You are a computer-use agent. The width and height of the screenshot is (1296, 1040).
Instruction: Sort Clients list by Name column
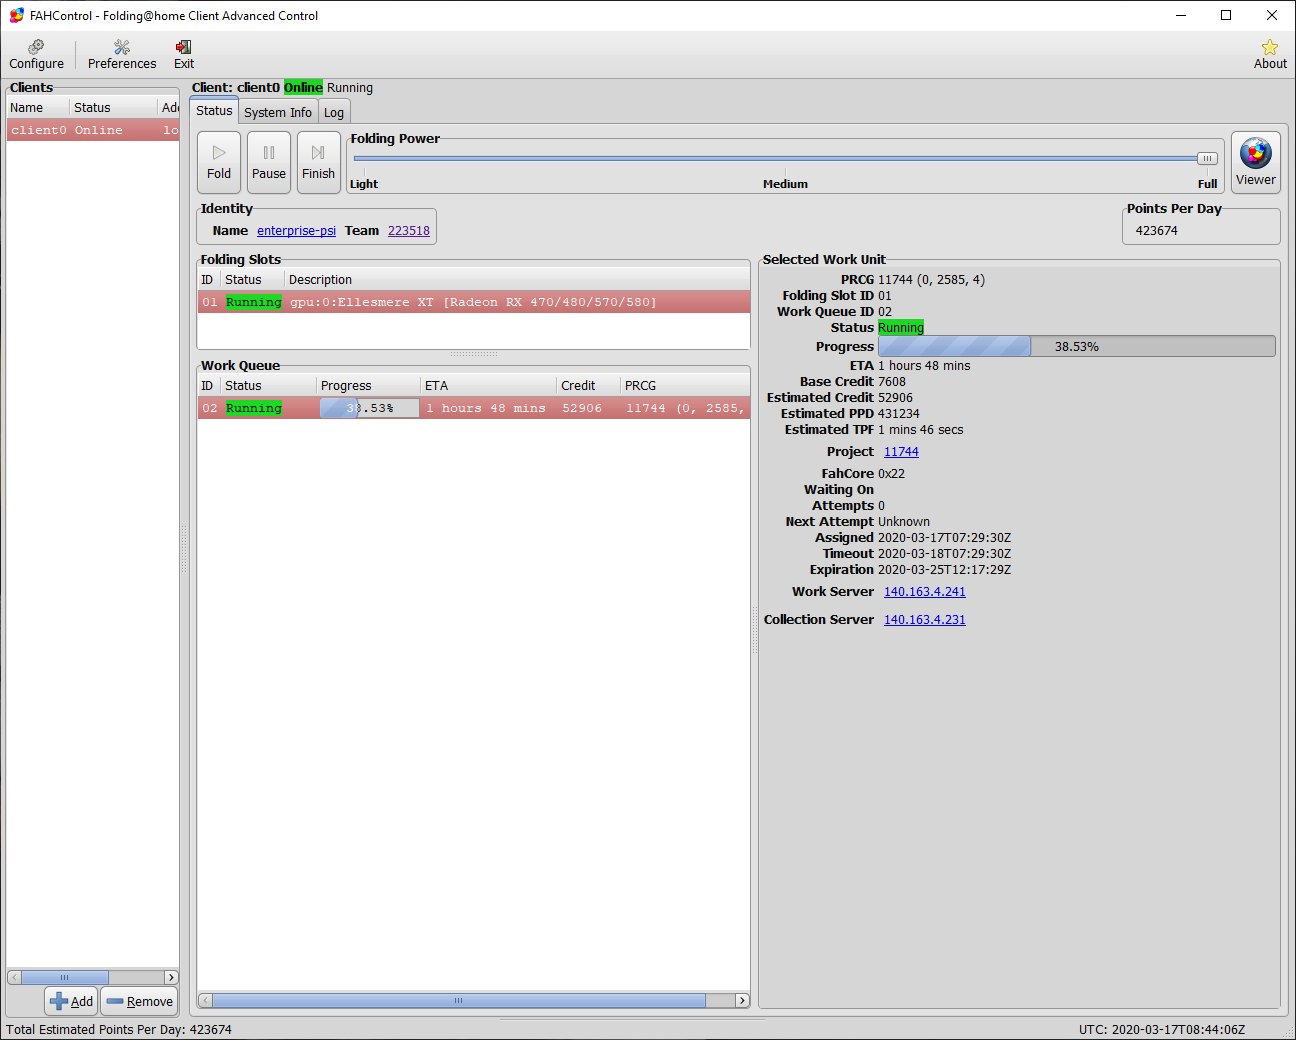click(x=38, y=108)
